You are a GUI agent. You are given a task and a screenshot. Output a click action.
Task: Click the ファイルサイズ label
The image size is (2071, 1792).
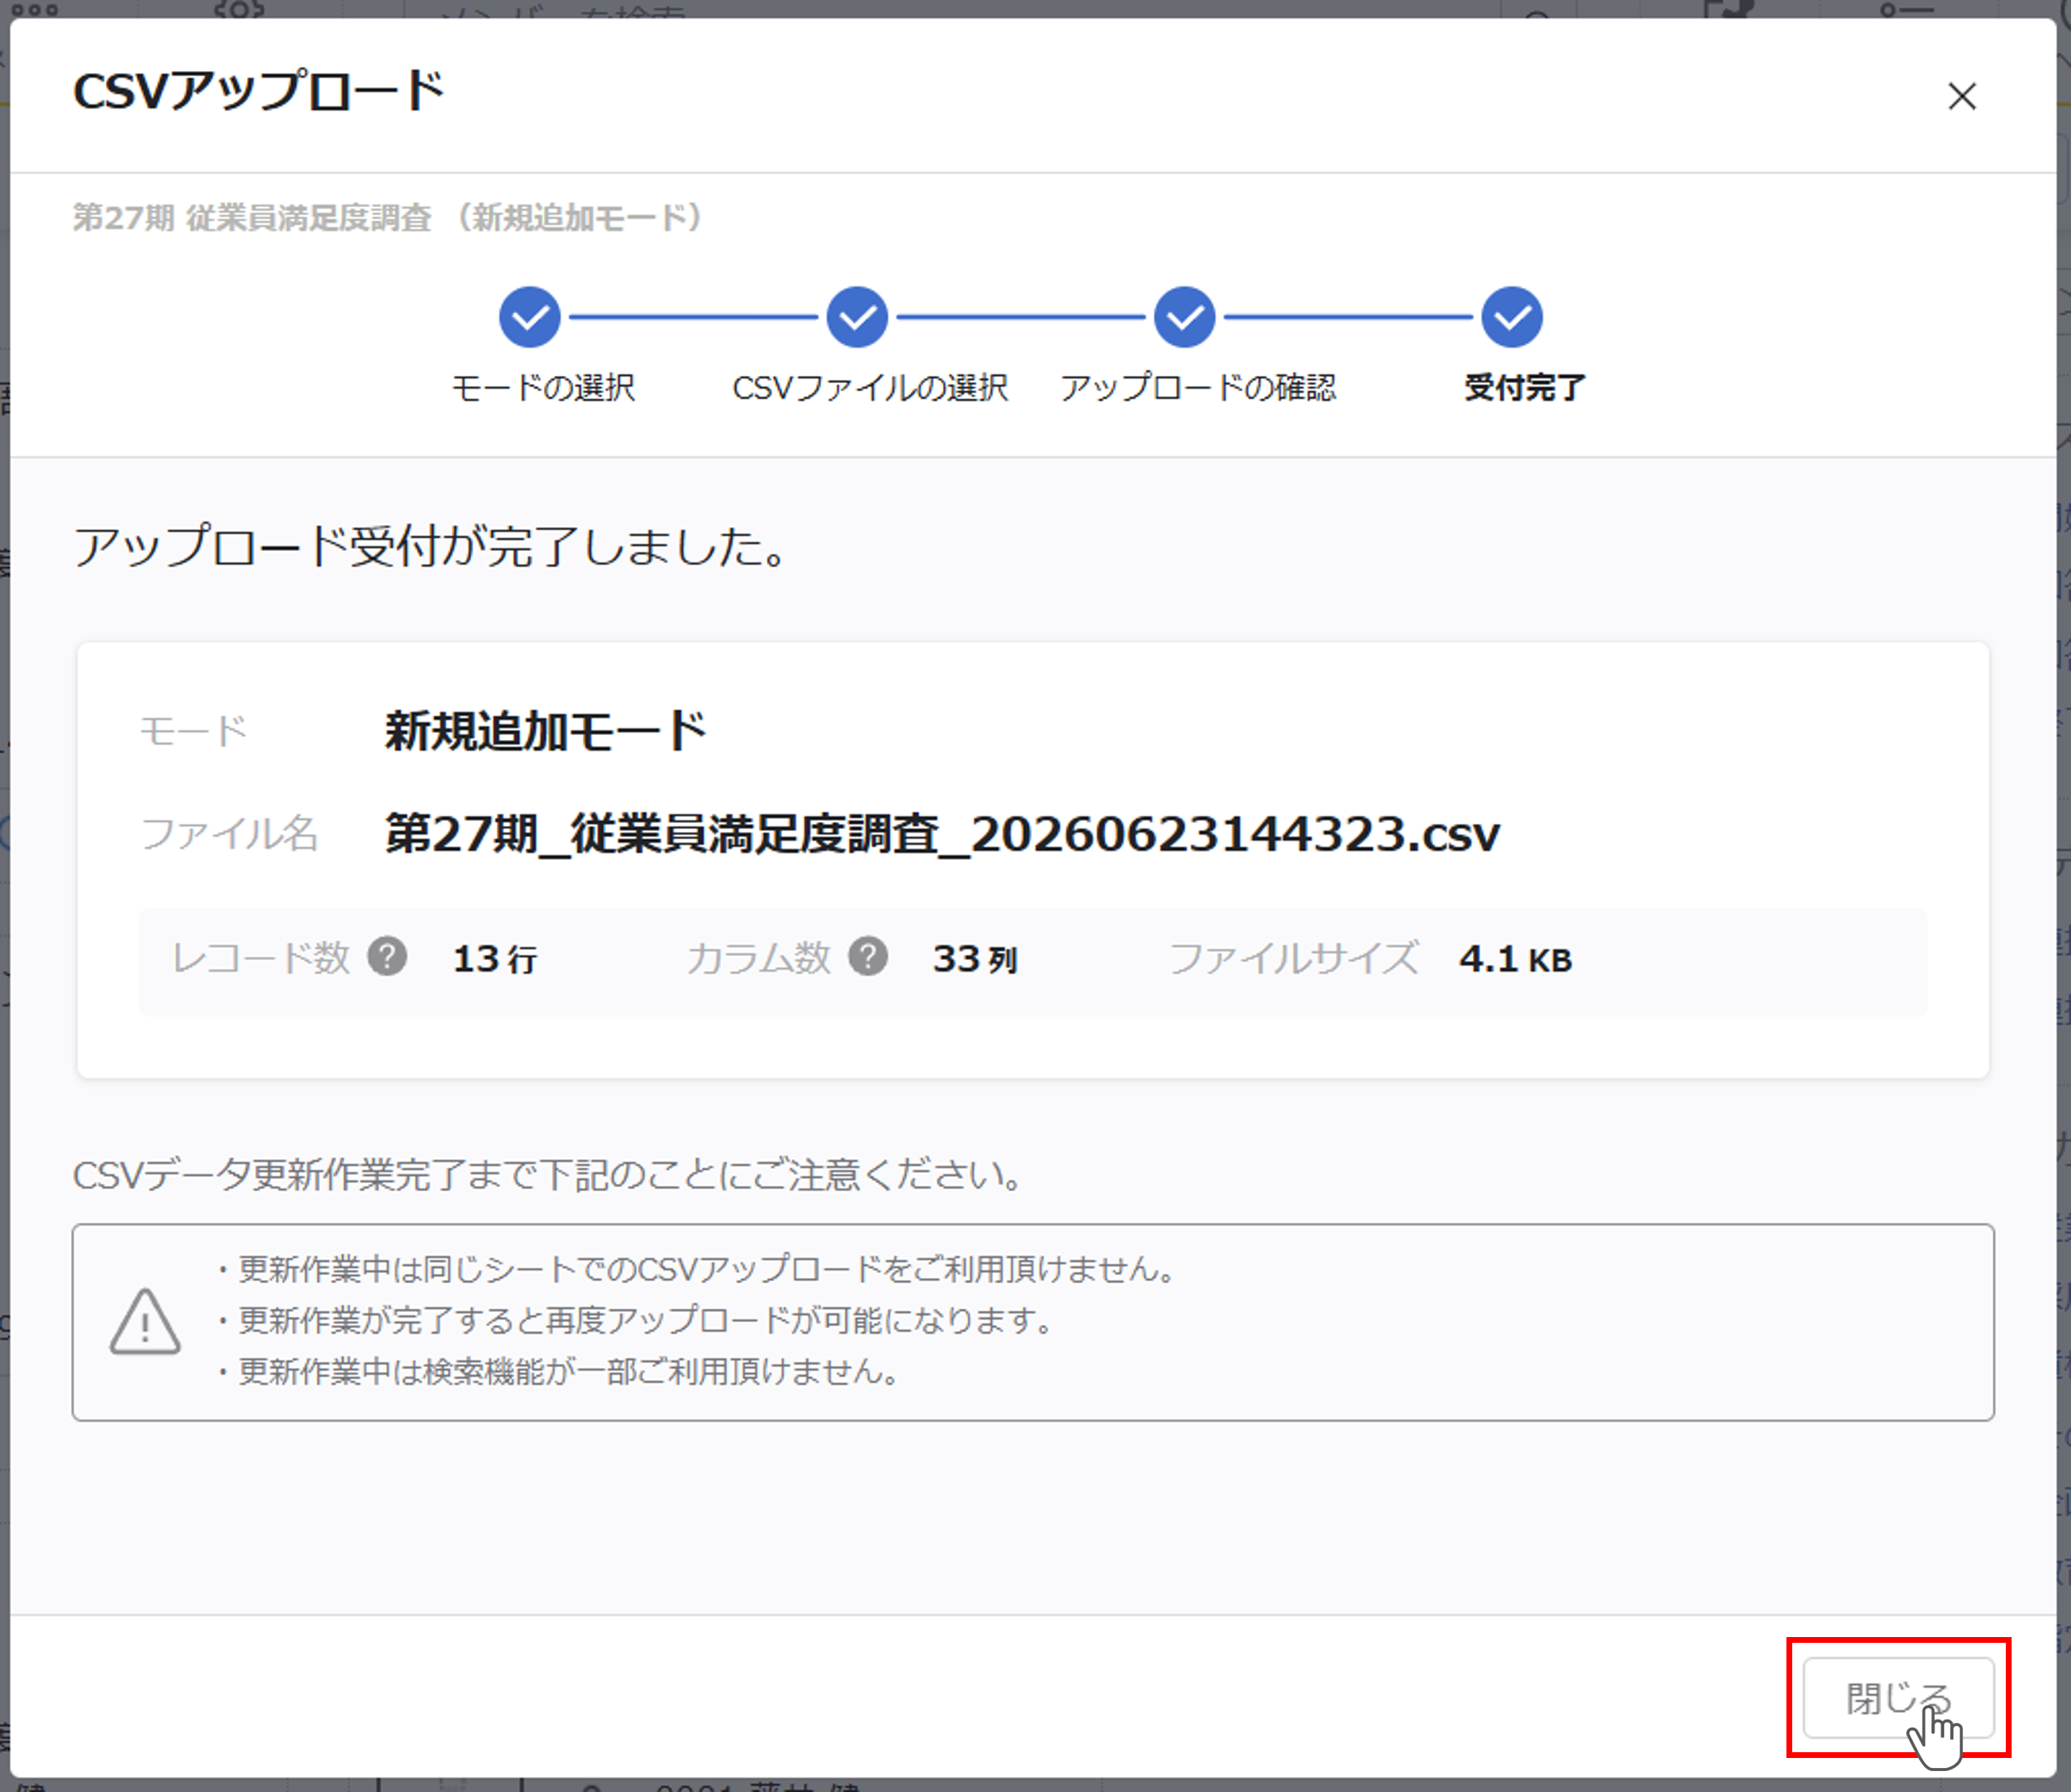[1293, 958]
